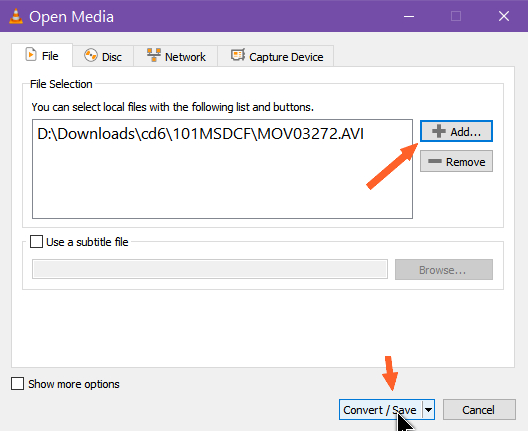
Task: Tick the Show more options checkbox
Action: pyautogui.click(x=18, y=384)
